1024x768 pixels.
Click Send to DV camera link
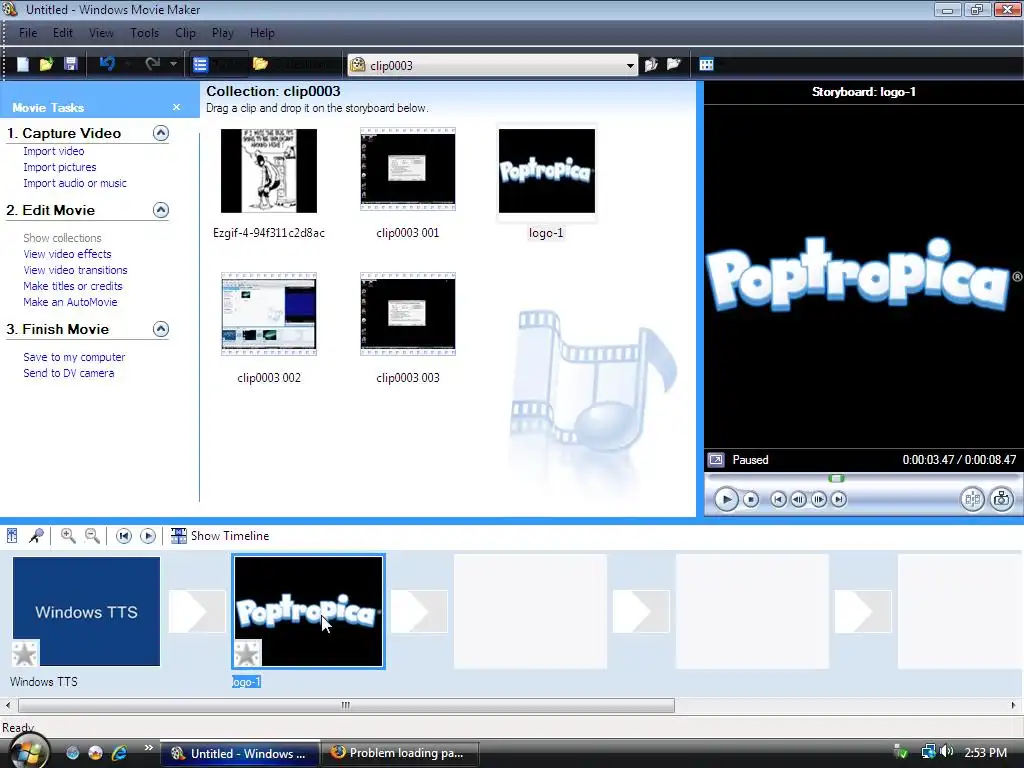click(69, 373)
